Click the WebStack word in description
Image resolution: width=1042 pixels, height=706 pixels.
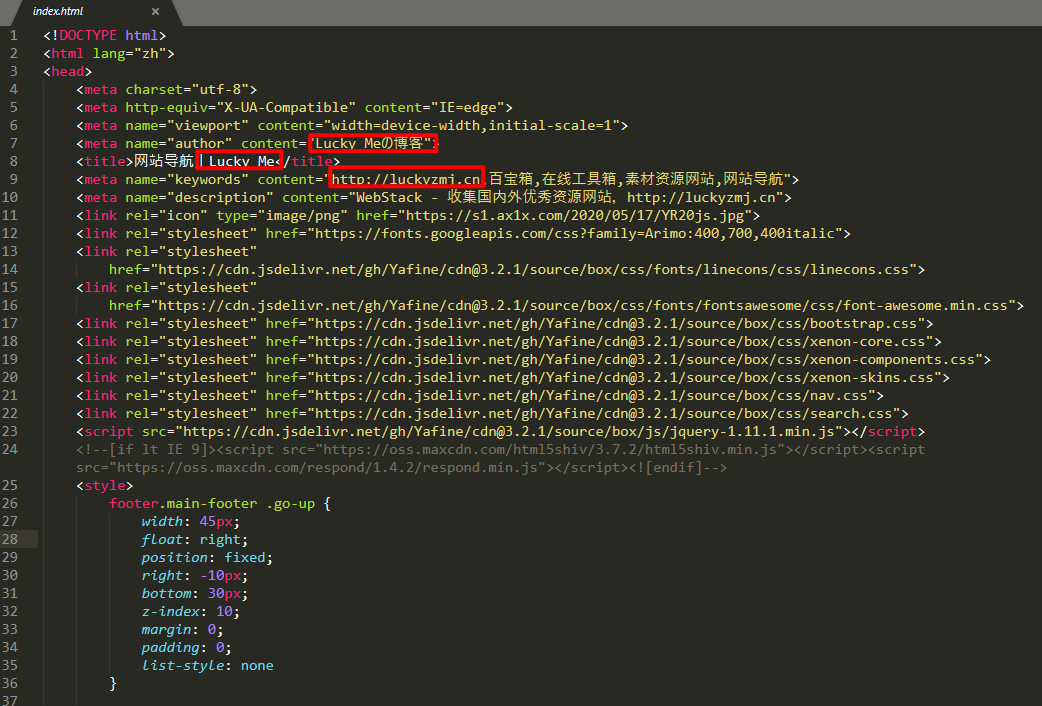[x=389, y=197]
